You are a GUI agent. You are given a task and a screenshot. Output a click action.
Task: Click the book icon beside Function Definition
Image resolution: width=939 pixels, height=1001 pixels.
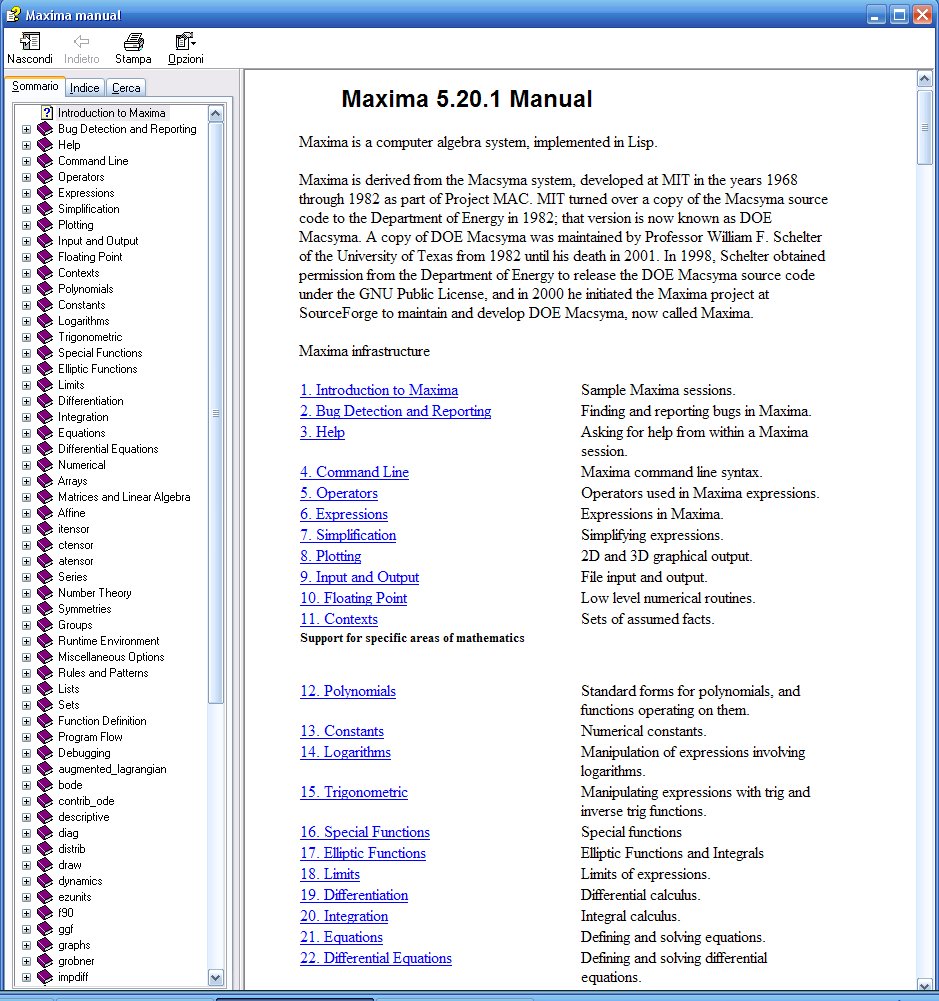45,721
